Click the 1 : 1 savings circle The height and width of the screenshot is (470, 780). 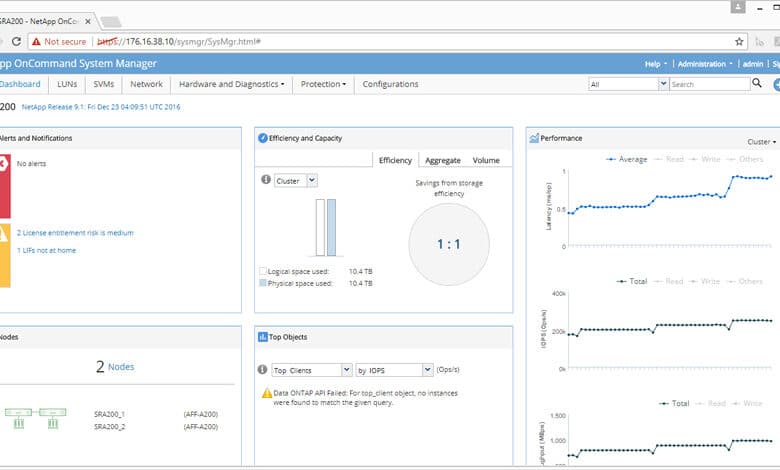point(449,244)
